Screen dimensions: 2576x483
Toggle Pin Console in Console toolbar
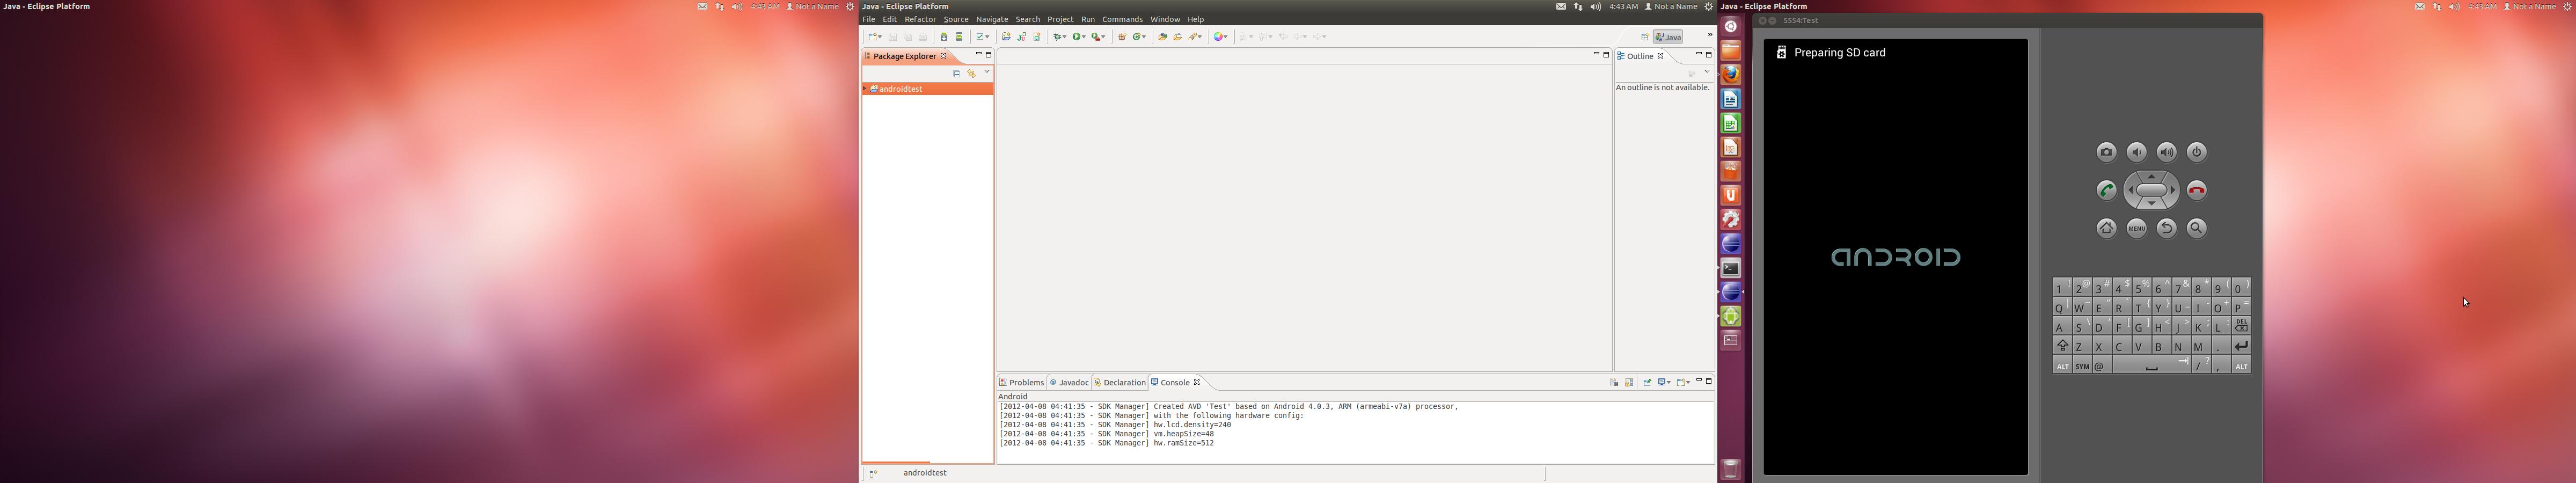[1648, 382]
